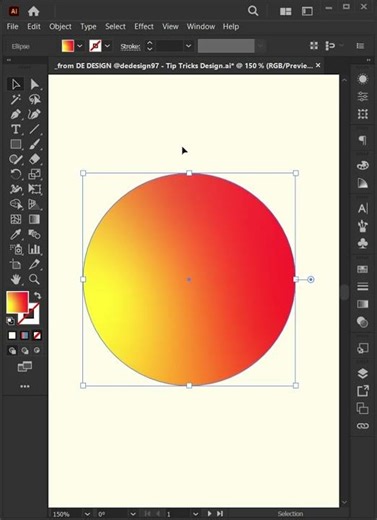Enable Draw Inside mode
This screenshot has height=520, width=377.
pyautogui.click(x=37, y=350)
